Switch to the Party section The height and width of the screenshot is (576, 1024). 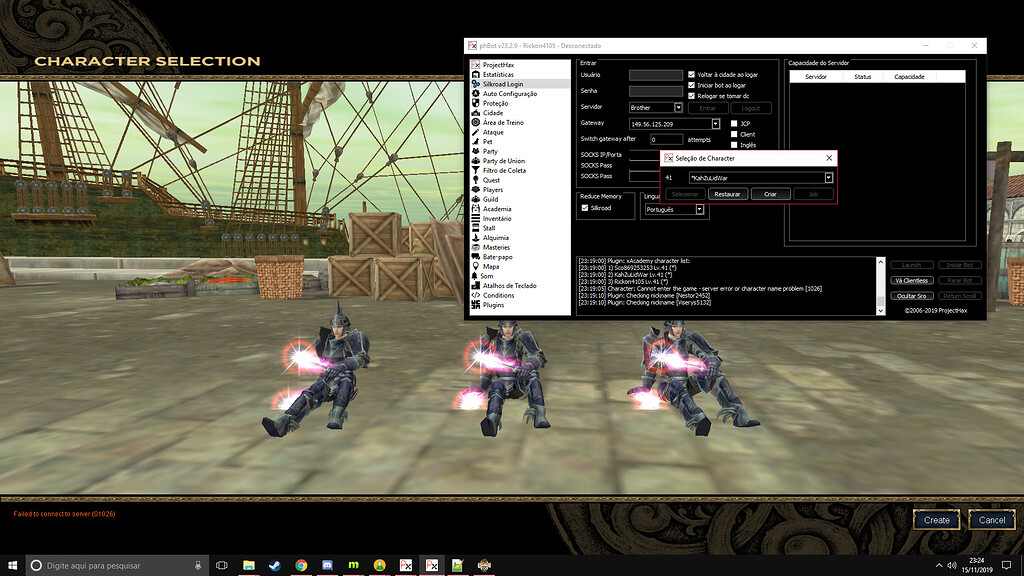(490, 152)
